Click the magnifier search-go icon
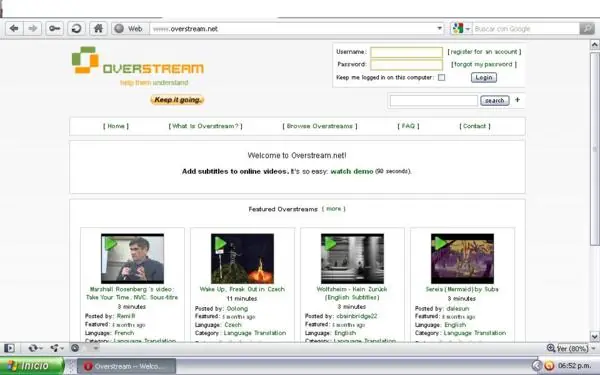The width and height of the screenshot is (600, 375). [x=587, y=28]
